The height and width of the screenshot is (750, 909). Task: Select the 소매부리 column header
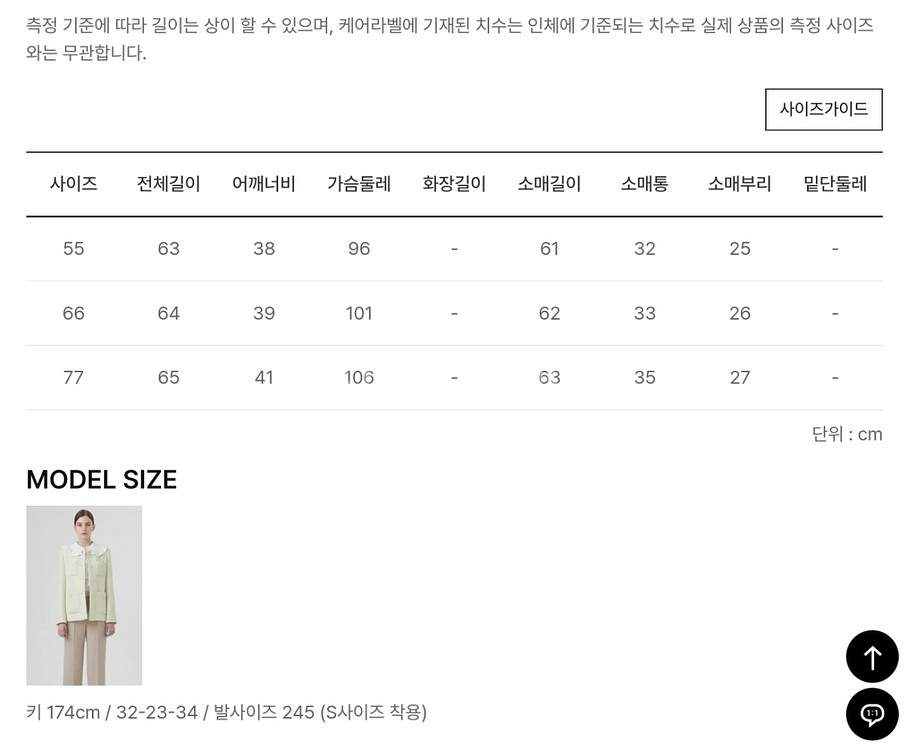[740, 184]
